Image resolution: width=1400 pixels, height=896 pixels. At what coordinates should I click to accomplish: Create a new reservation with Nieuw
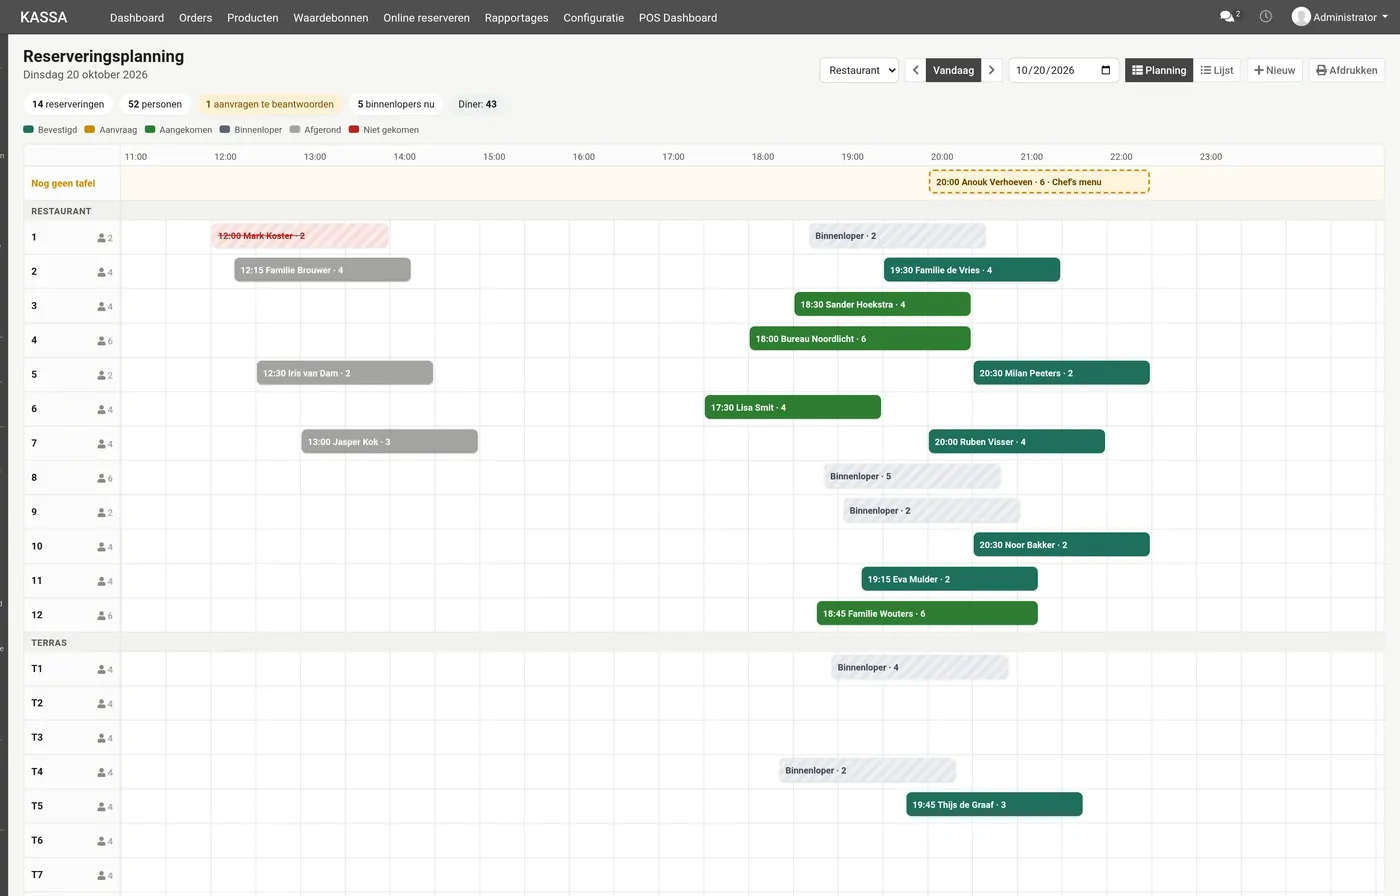[1275, 70]
